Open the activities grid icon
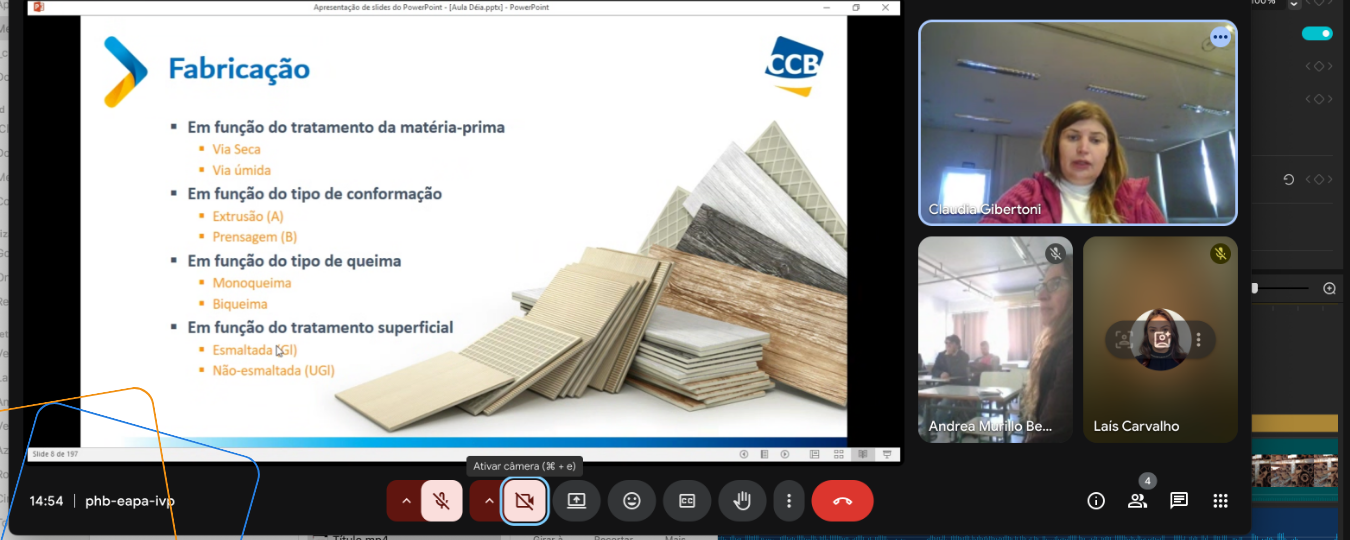Screen dimensions: 1350x540 (1220, 501)
